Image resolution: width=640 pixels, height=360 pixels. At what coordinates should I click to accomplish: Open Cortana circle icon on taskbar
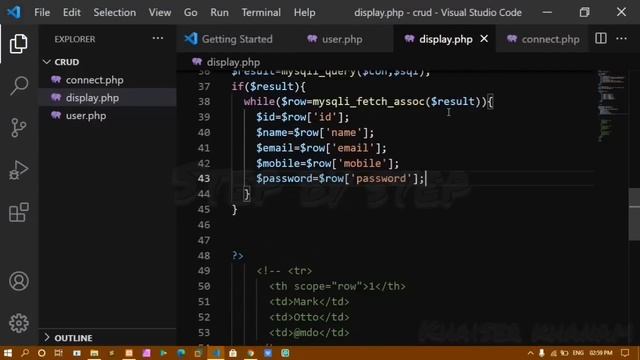coord(41,353)
